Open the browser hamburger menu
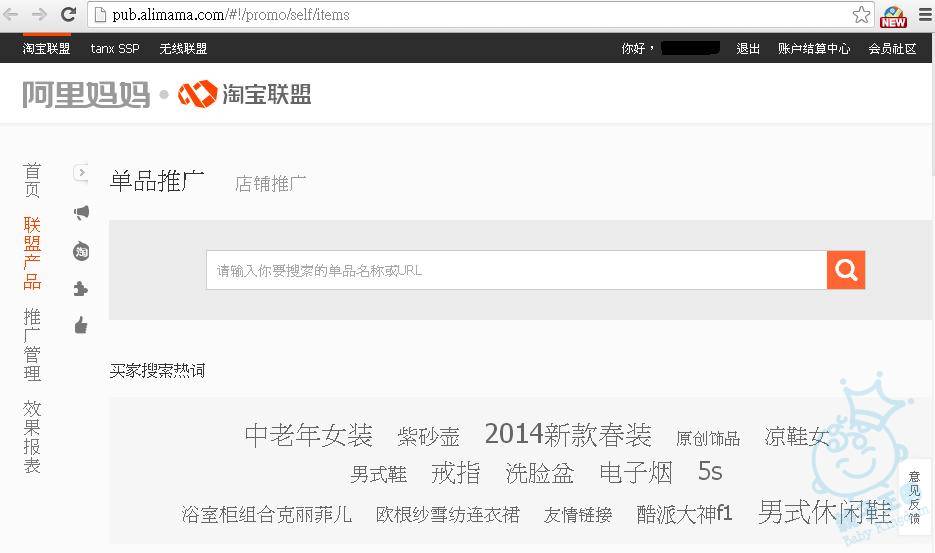 tap(925, 15)
